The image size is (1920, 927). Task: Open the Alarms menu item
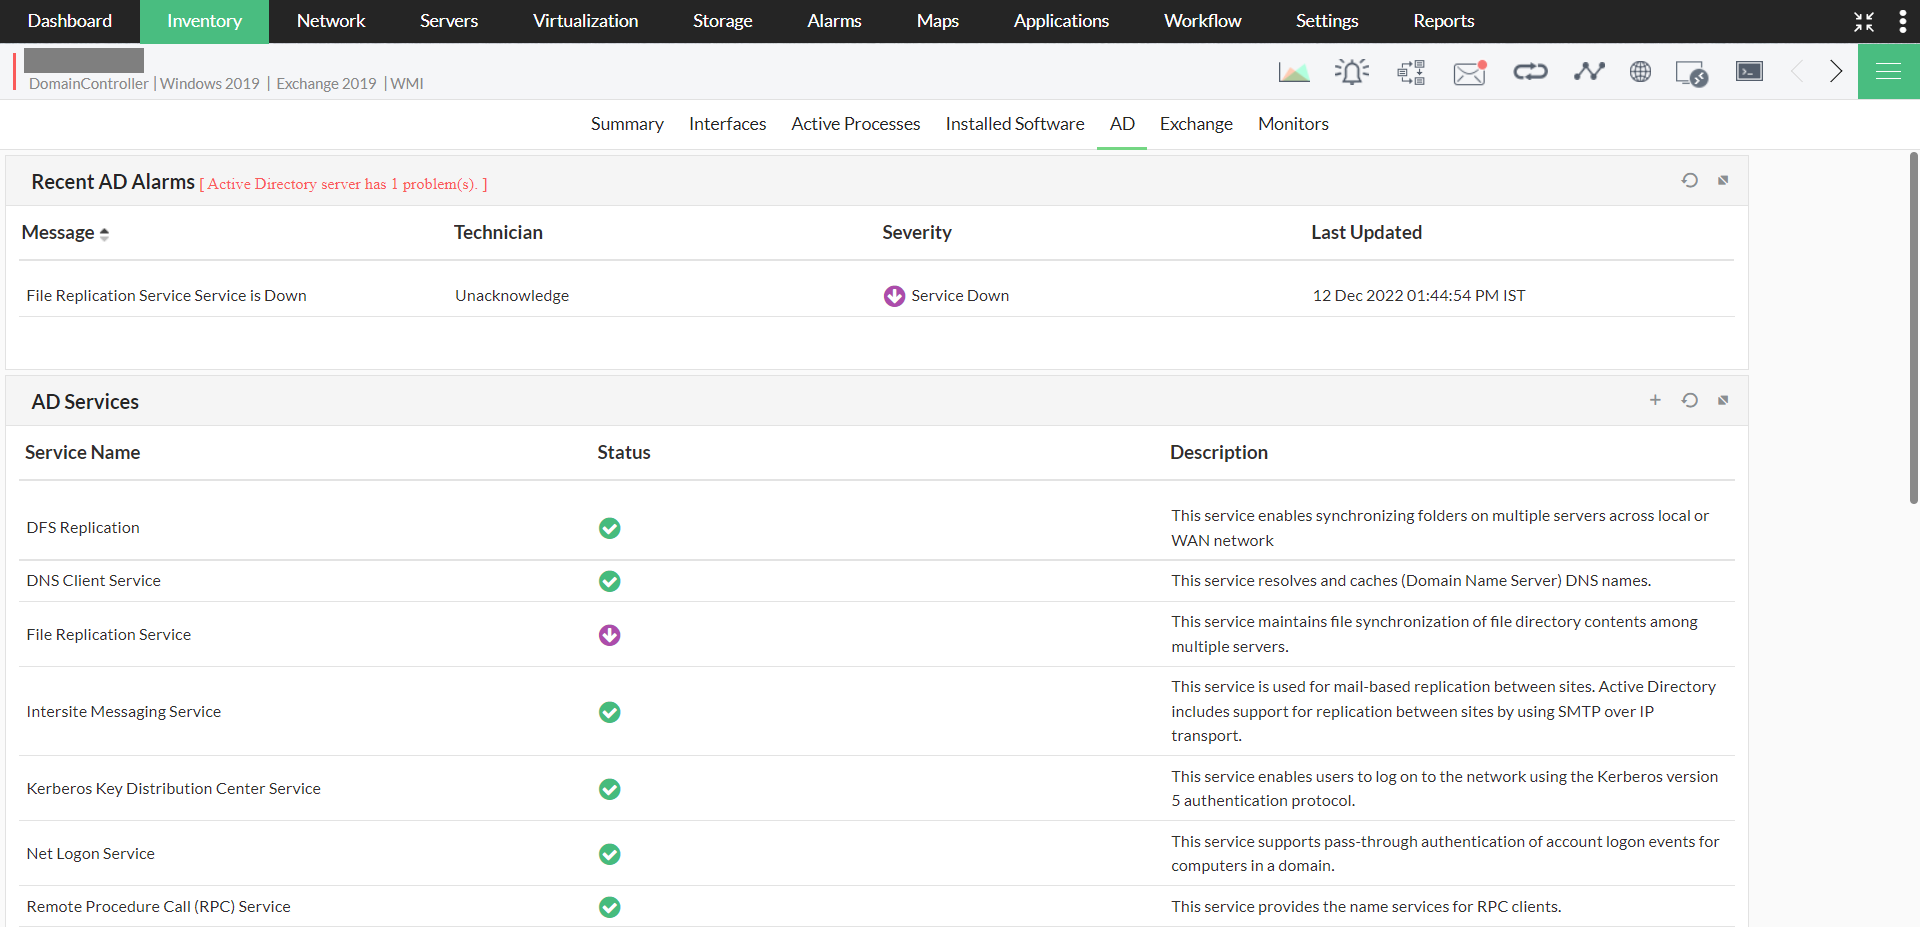coord(834,21)
